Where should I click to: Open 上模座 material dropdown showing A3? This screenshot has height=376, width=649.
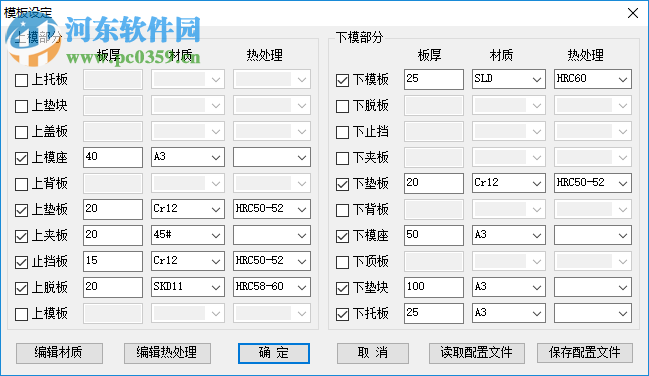click(188, 157)
